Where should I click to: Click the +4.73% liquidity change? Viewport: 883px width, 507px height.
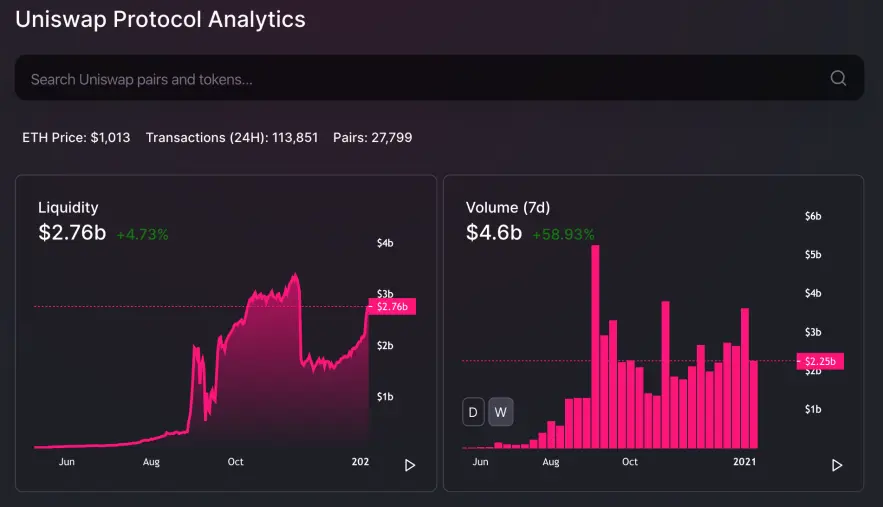click(x=142, y=234)
